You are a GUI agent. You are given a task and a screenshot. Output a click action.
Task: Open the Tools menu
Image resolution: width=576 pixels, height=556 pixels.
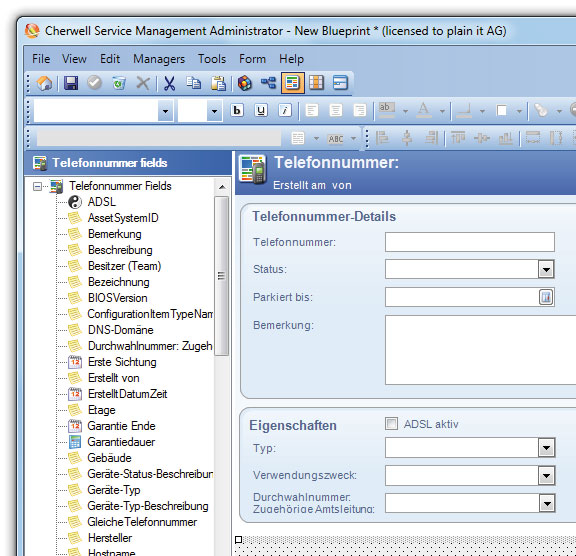[212, 59]
